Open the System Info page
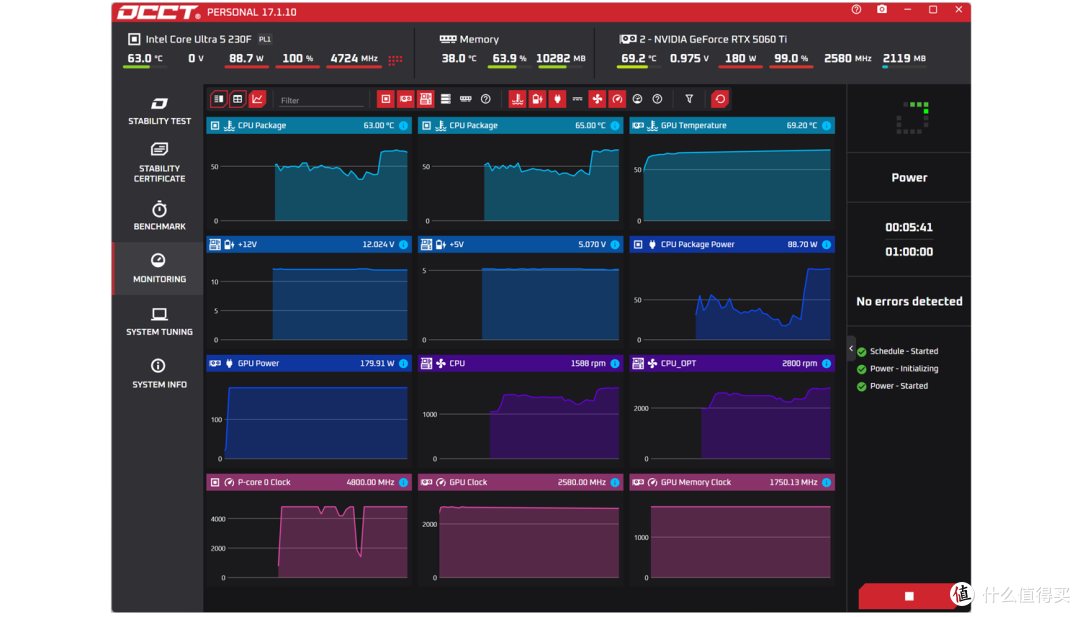This screenshot has height=617, width=1080. tap(159, 374)
